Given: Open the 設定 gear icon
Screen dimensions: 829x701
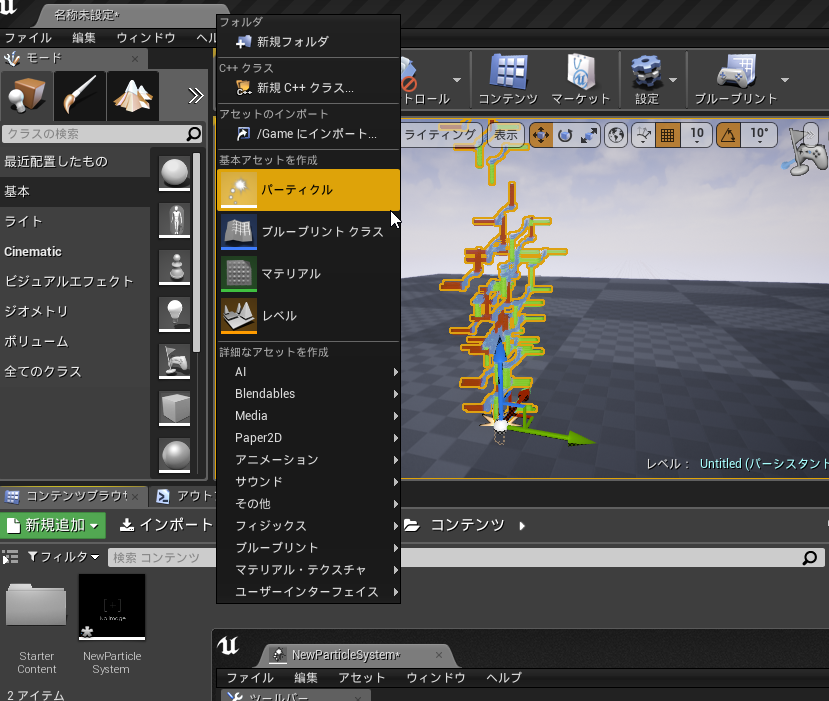Looking at the screenshot, I should [647, 79].
